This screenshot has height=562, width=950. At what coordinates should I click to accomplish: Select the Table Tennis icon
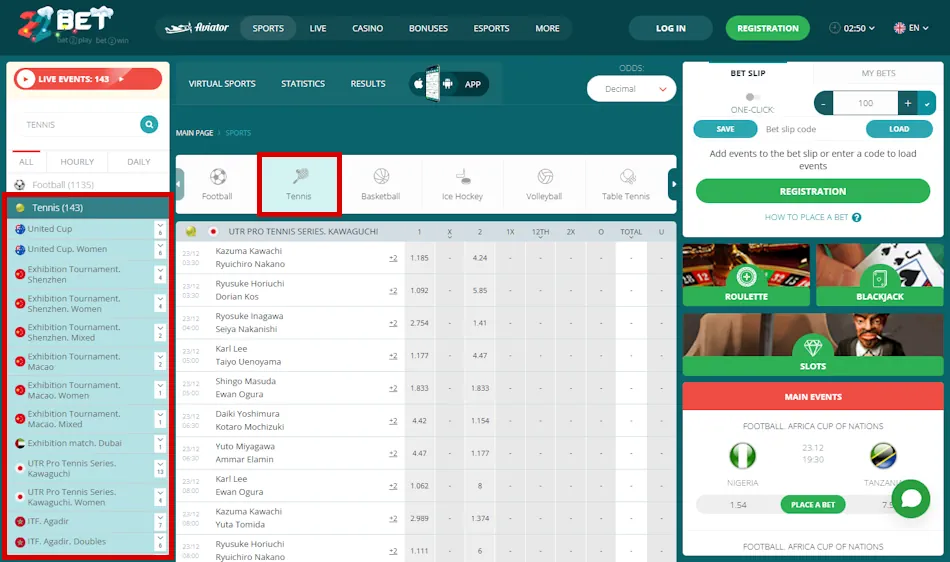point(627,176)
